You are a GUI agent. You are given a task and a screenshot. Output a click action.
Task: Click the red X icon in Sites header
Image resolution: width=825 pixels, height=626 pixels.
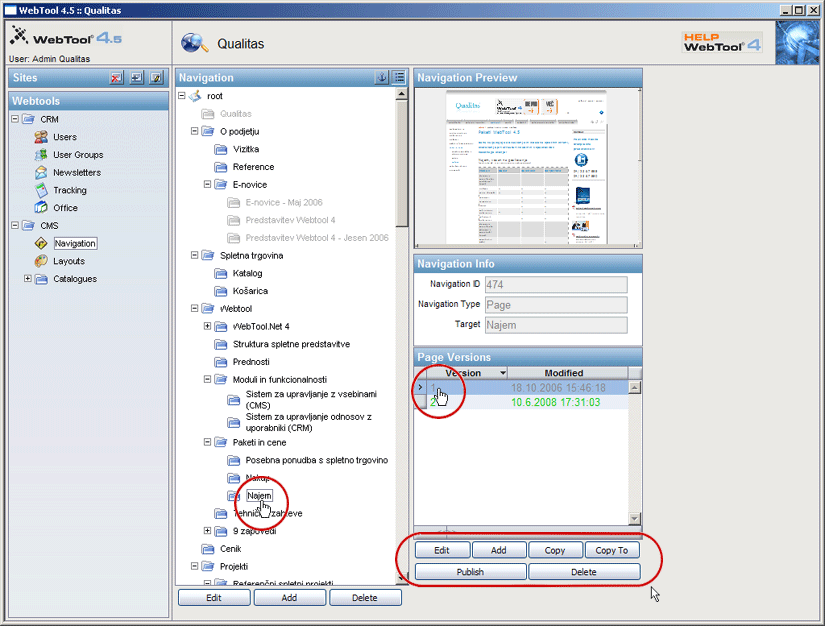(x=116, y=78)
